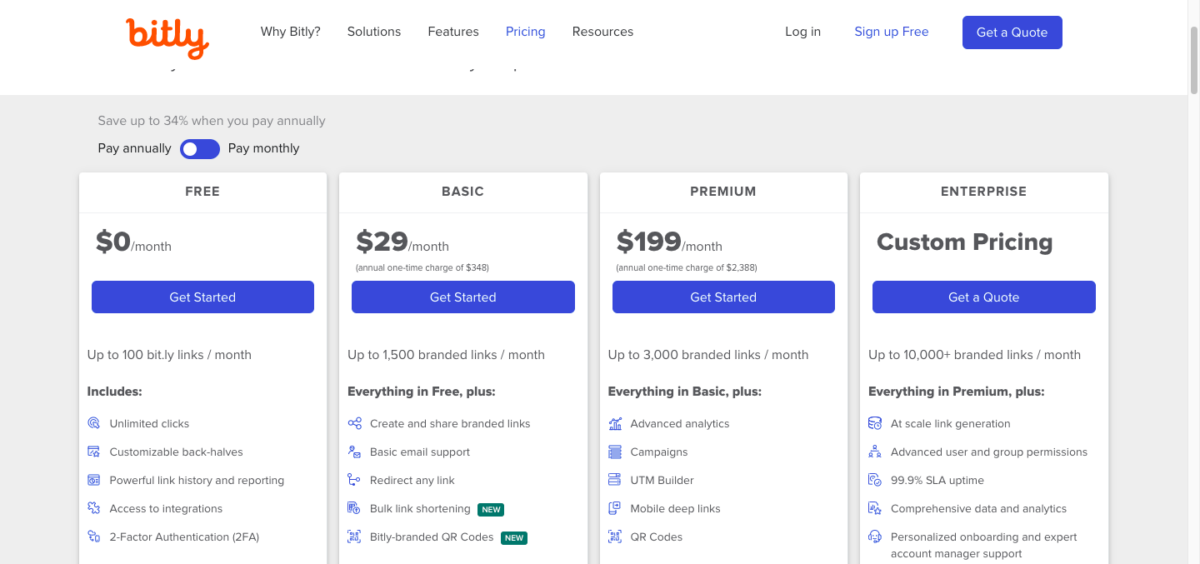1200x564 pixels.
Task: Expand the Solutions menu
Action: coord(374,32)
